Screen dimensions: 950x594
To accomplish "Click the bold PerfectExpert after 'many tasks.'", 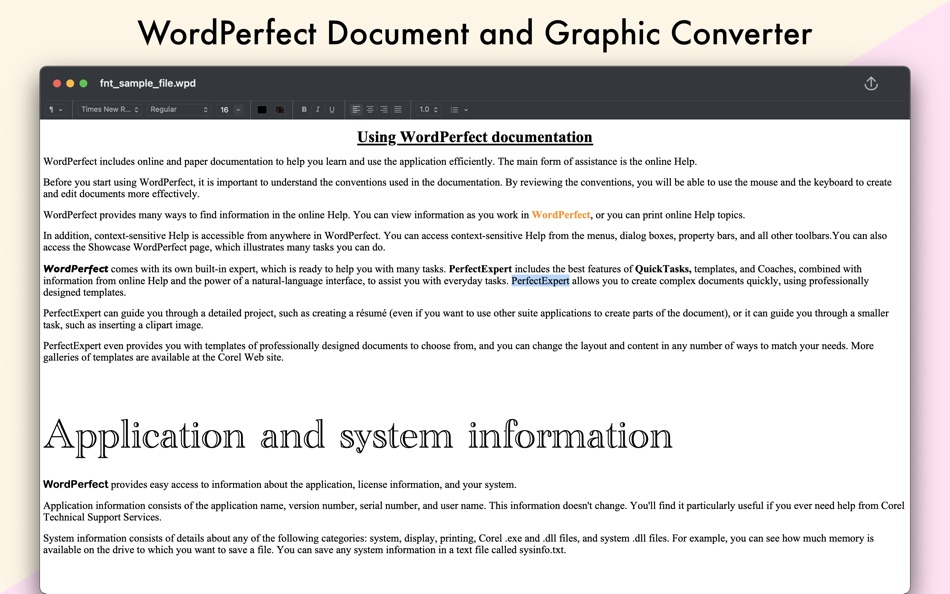I will pos(480,269).
